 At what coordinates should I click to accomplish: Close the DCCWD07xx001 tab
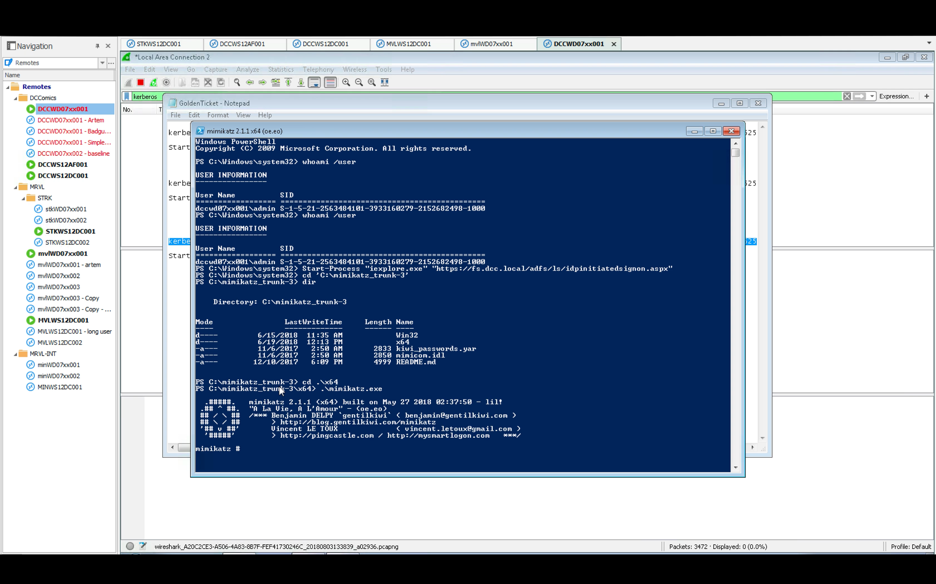pos(614,44)
